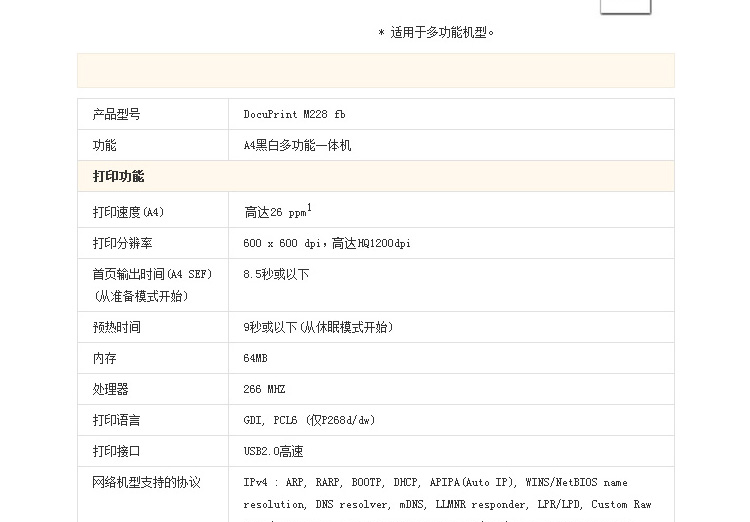Select the '8.5秒或以下' value
The image size is (750, 522).
point(276,274)
